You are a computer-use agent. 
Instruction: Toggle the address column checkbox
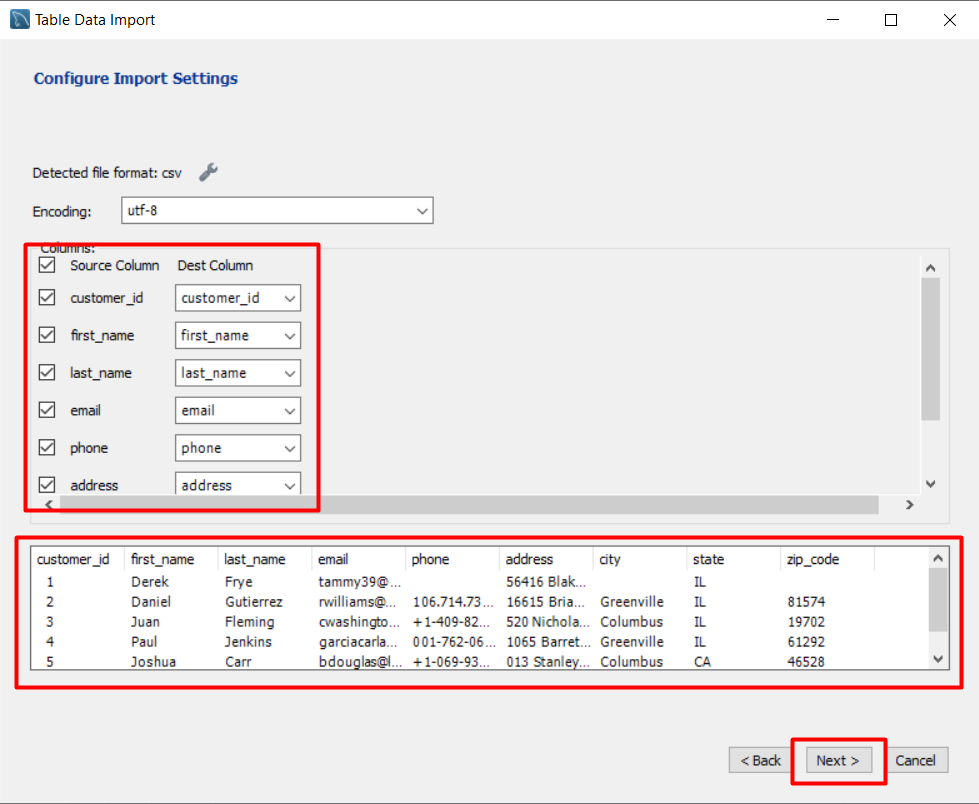point(46,484)
